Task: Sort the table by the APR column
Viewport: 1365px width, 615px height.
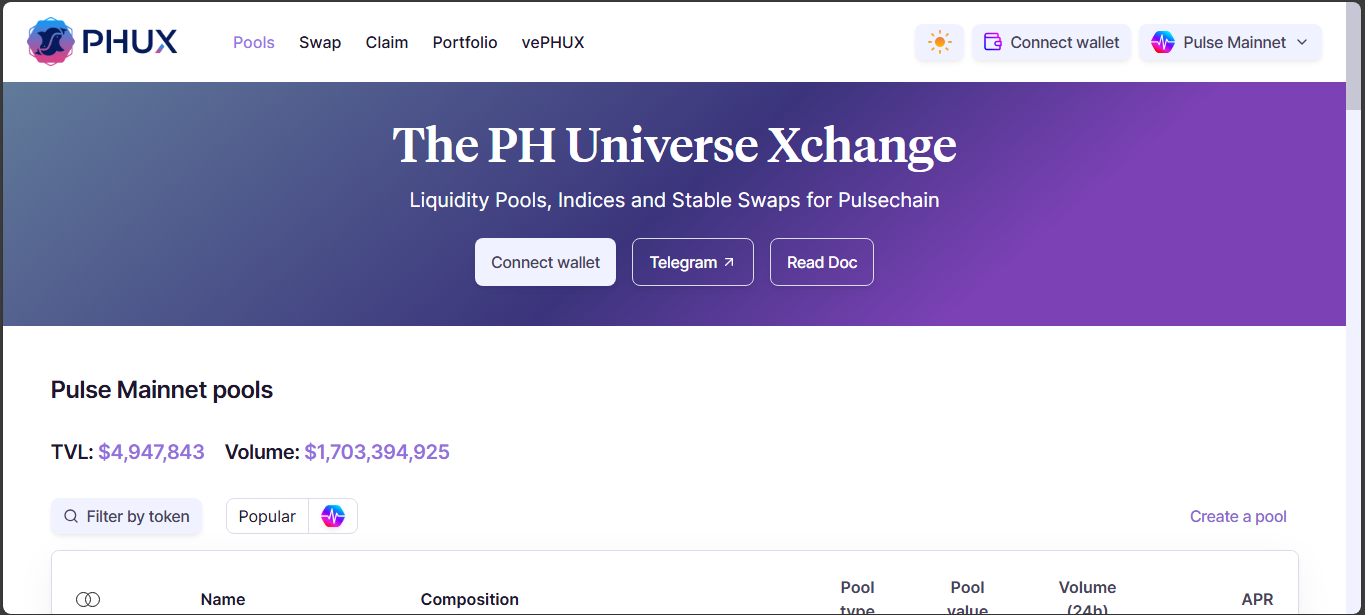Action: 1257,599
